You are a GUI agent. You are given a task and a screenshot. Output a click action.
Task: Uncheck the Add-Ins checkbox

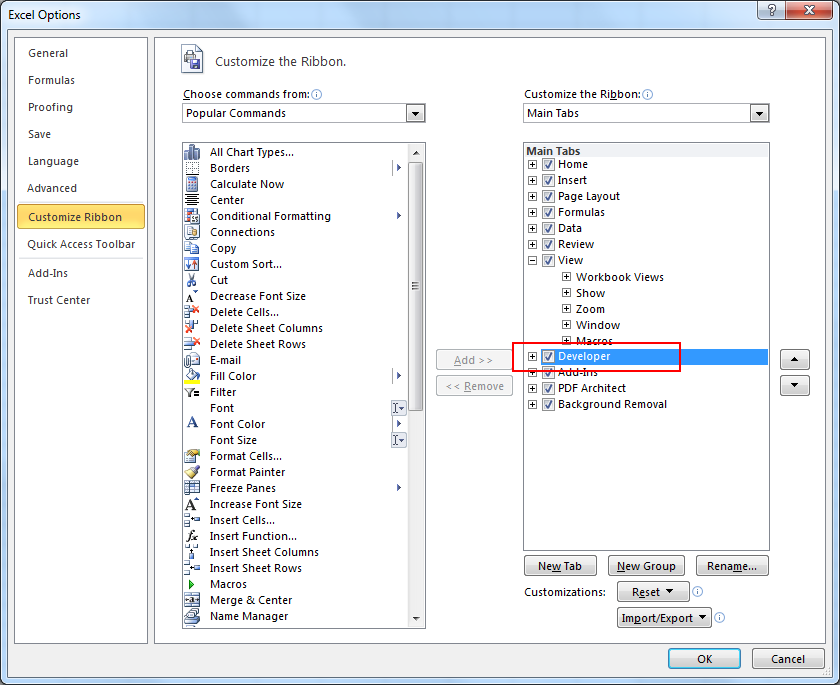(x=547, y=372)
